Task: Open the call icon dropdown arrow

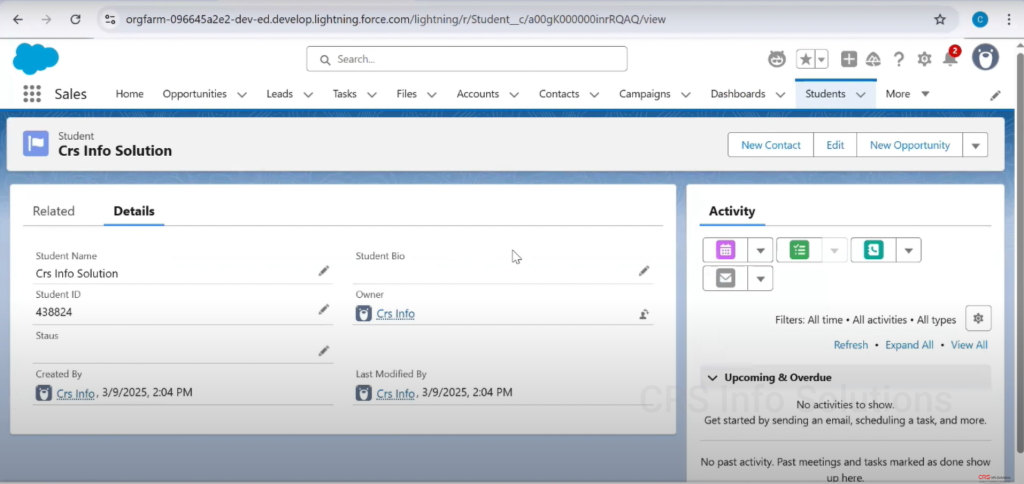Action: (908, 250)
